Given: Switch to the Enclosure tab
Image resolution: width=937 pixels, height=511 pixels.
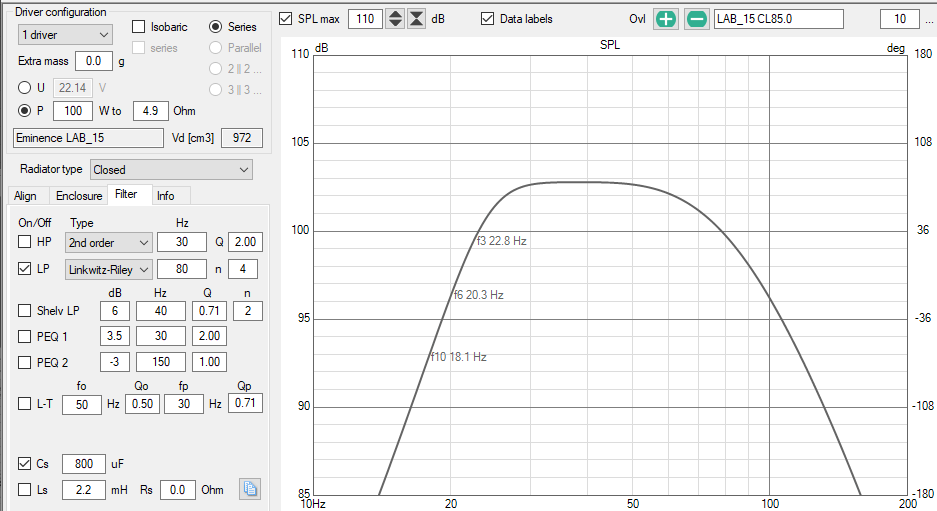Looking at the screenshot, I should coord(79,196).
